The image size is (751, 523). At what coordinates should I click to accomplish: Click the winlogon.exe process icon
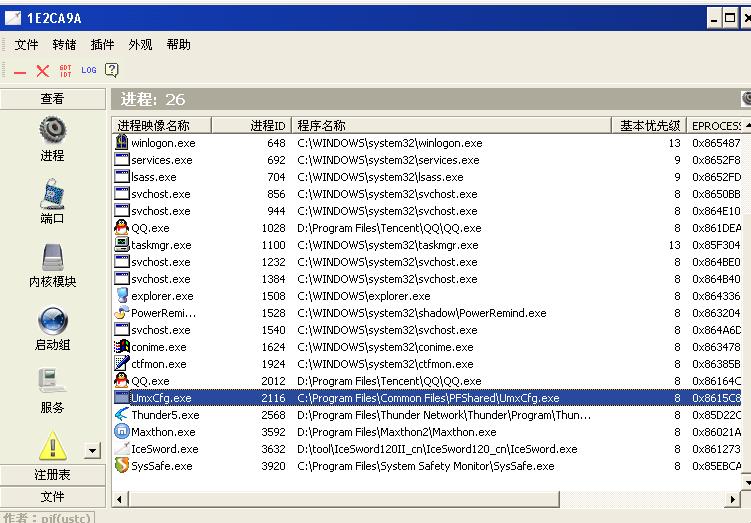122,143
